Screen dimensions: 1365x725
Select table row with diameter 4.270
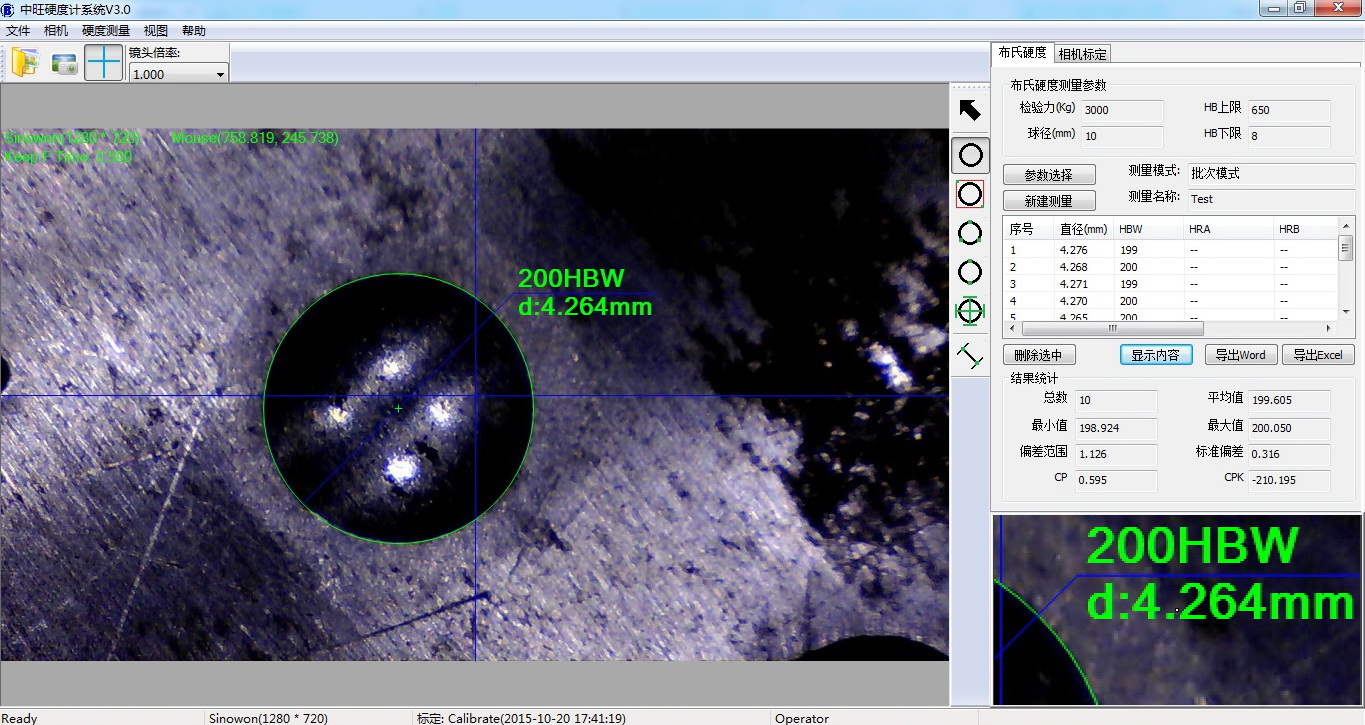click(x=1170, y=301)
